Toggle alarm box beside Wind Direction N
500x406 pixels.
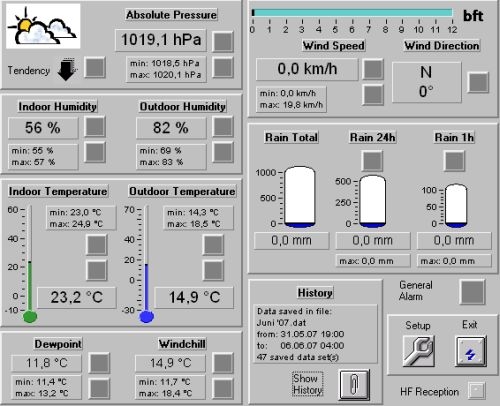pyautogui.click(x=478, y=82)
